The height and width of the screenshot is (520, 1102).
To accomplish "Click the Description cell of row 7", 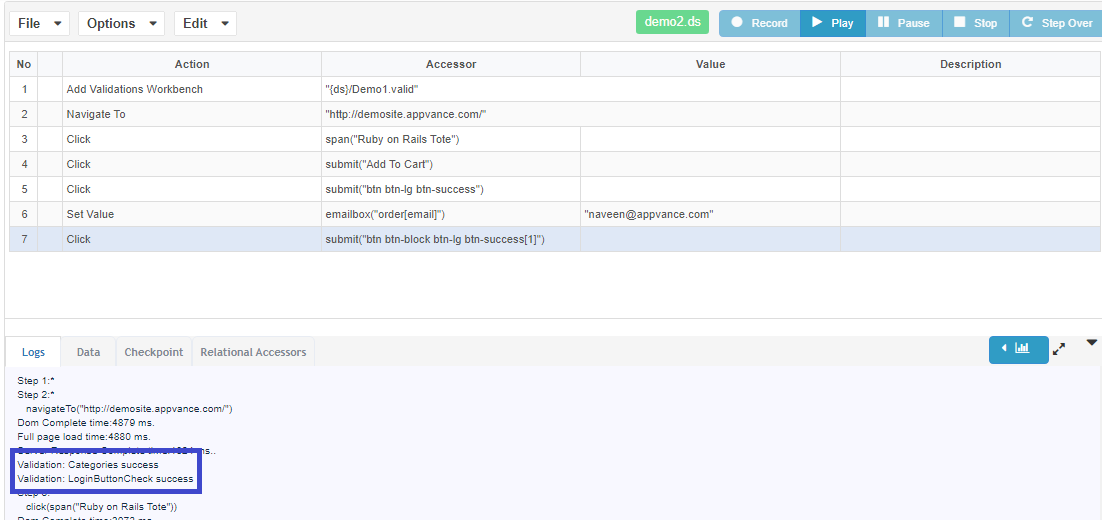I will pyautogui.click(x=971, y=240).
